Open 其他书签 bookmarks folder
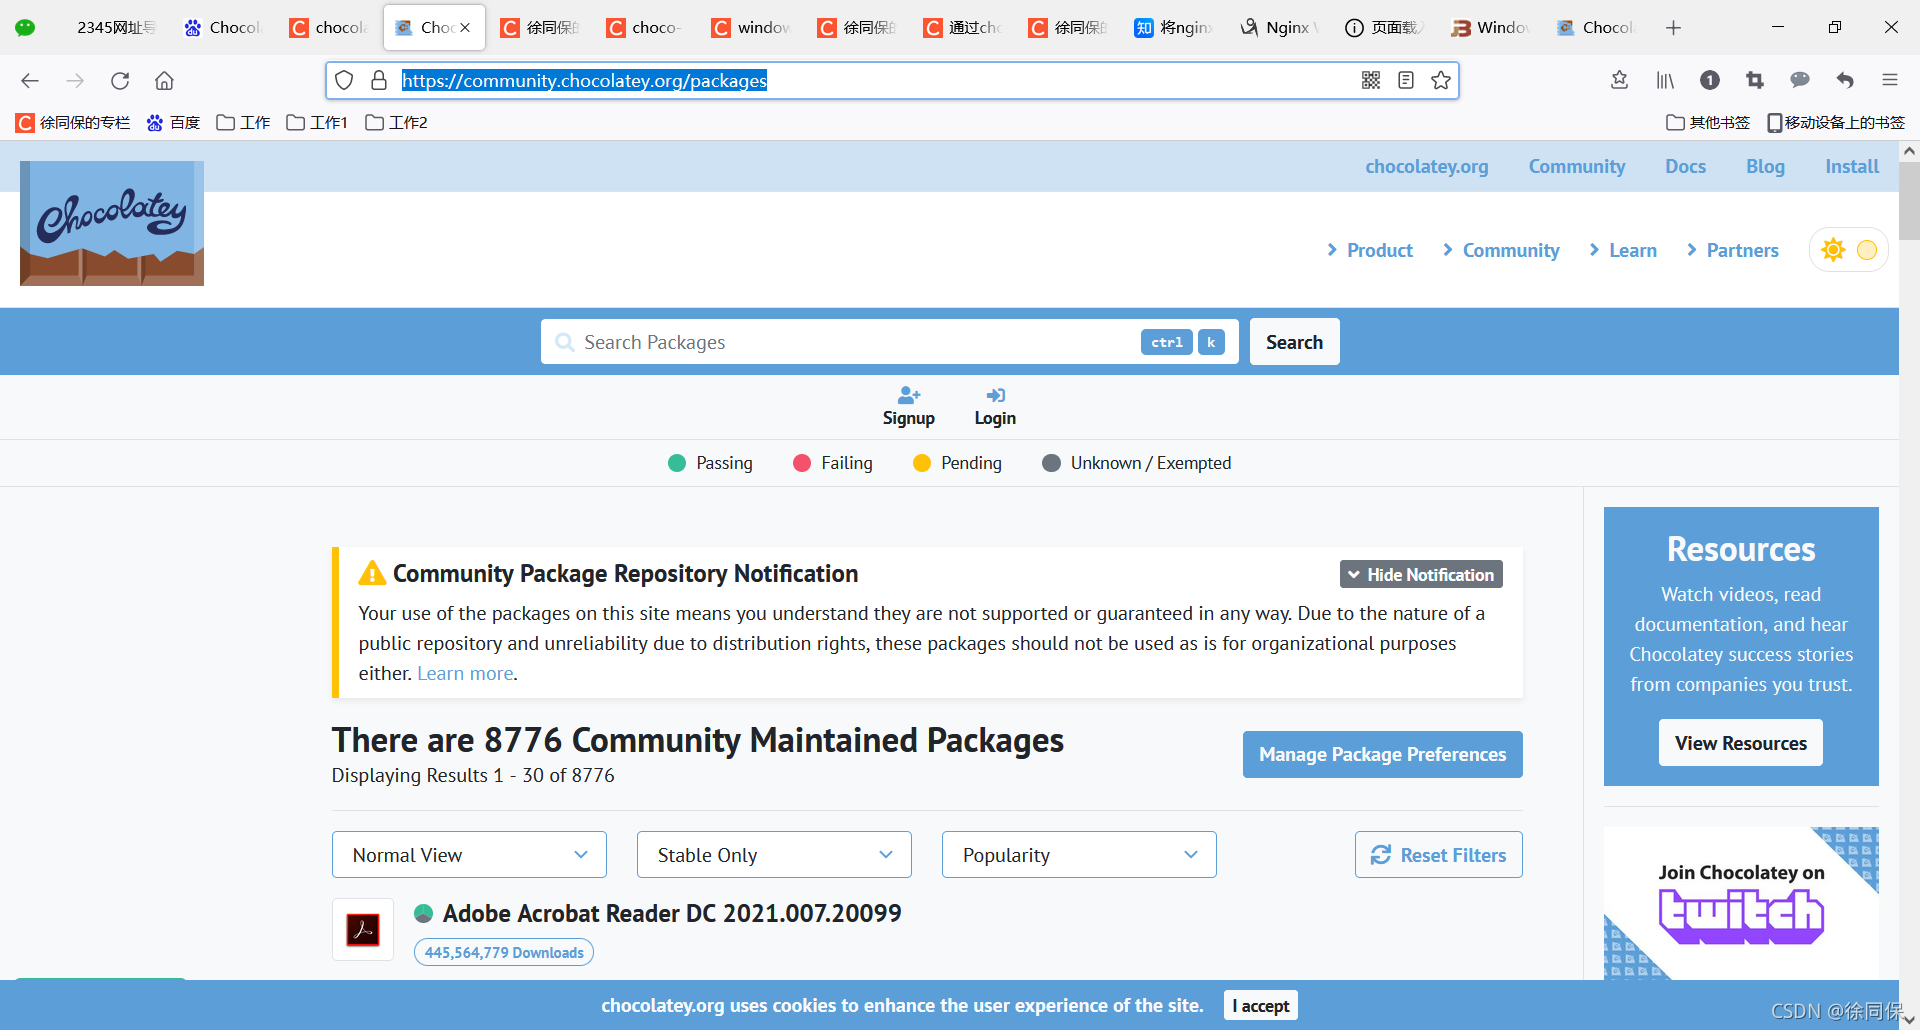This screenshot has height=1030, width=1920. pos(1708,122)
